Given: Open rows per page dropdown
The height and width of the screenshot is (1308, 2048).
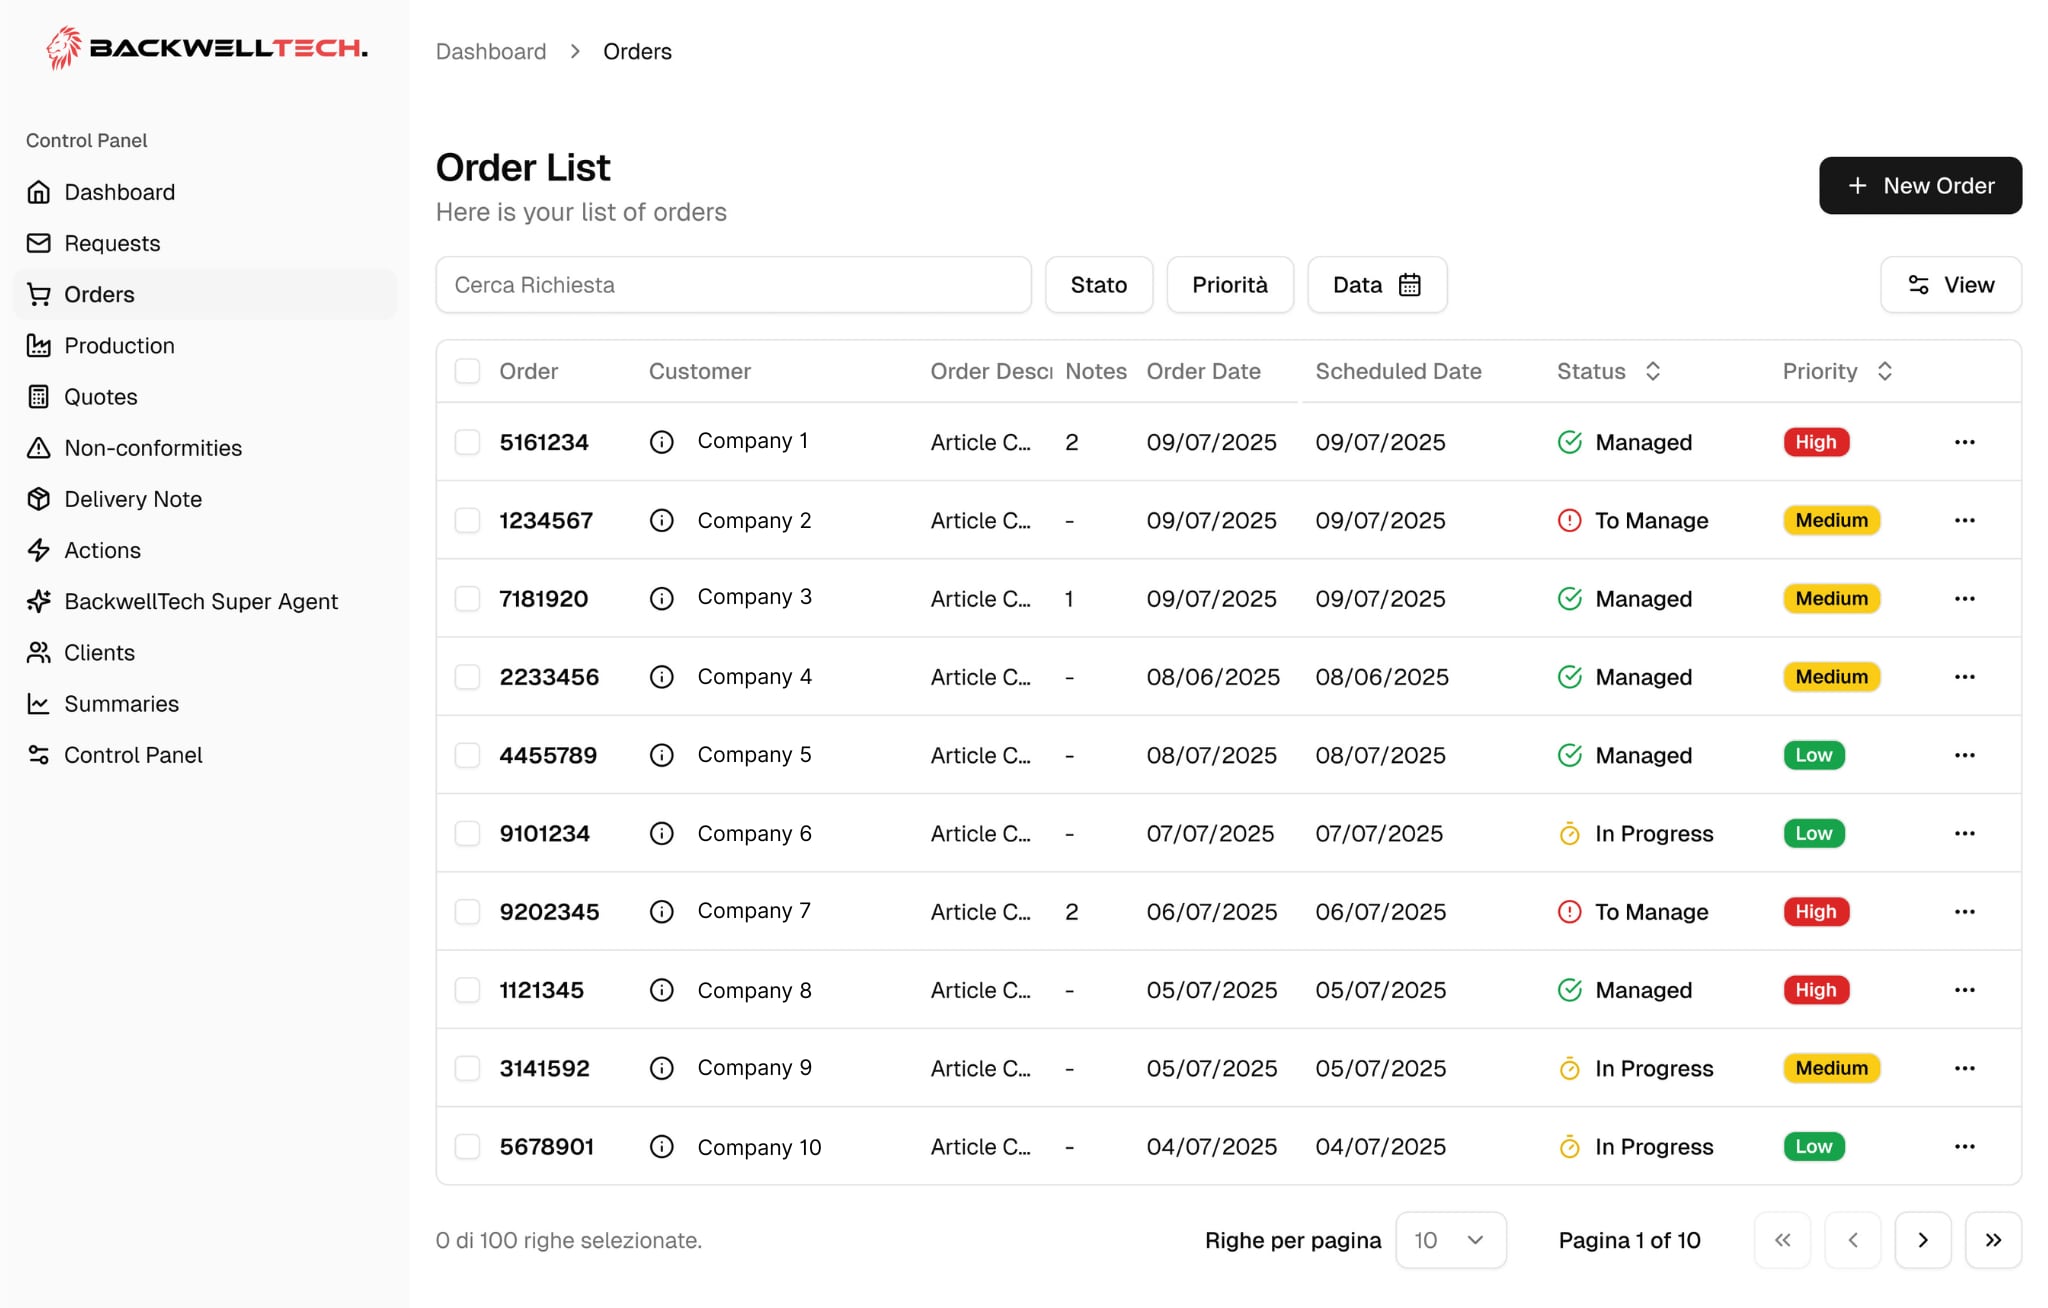Looking at the screenshot, I should click(x=1450, y=1240).
